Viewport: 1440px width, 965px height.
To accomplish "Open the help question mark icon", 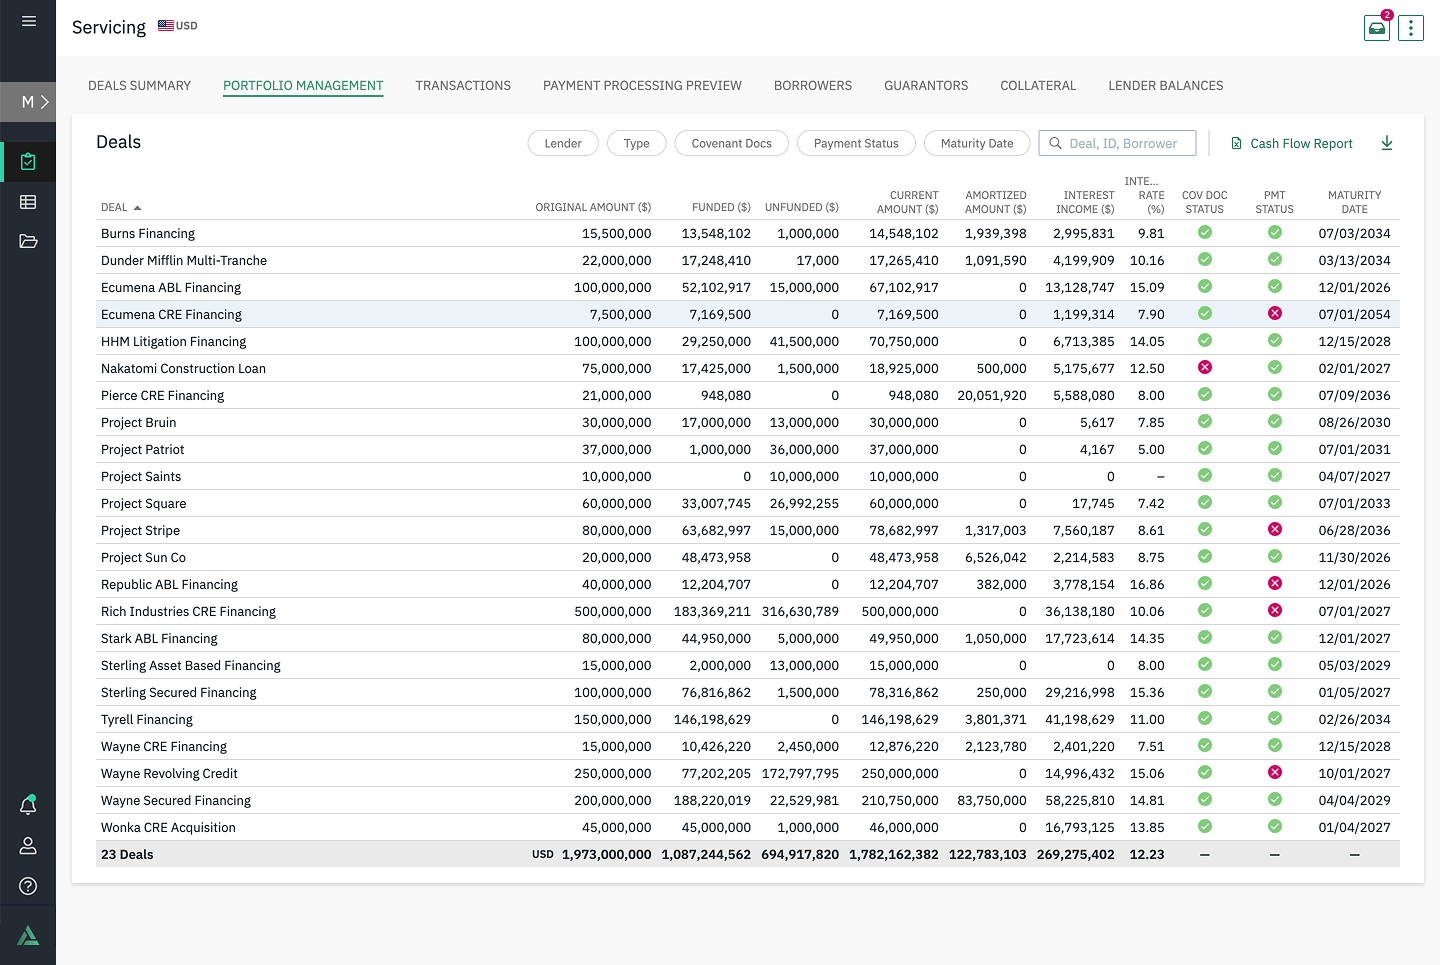I will point(28,886).
